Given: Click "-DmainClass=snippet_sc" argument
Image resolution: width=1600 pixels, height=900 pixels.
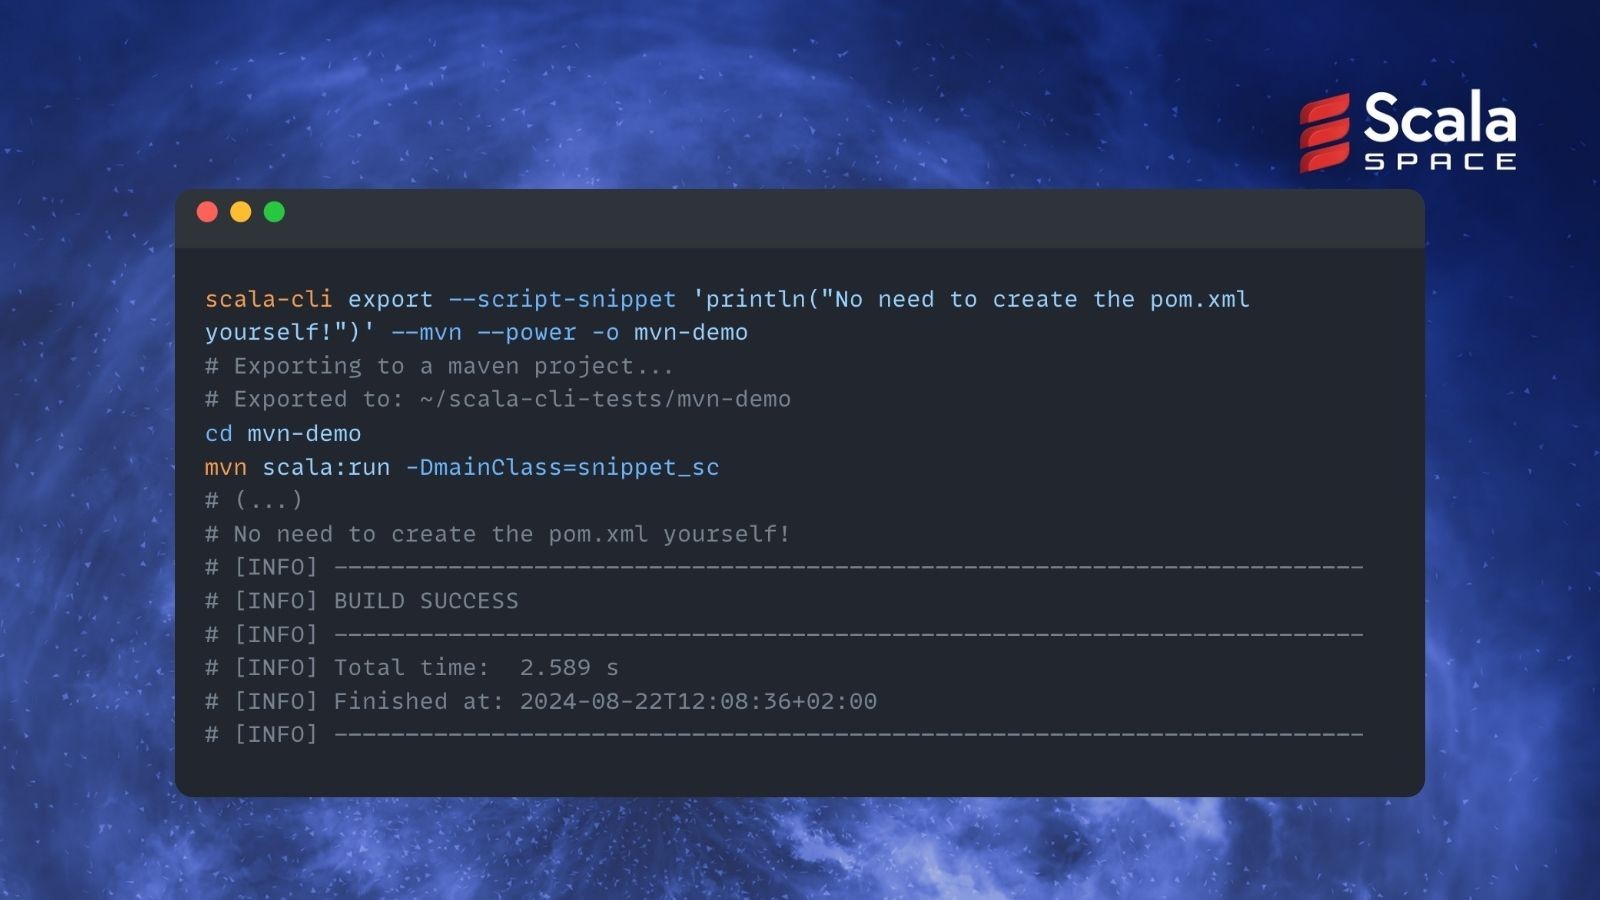Looking at the screenshot, I should pyautogui.click(x=562, y=467).
